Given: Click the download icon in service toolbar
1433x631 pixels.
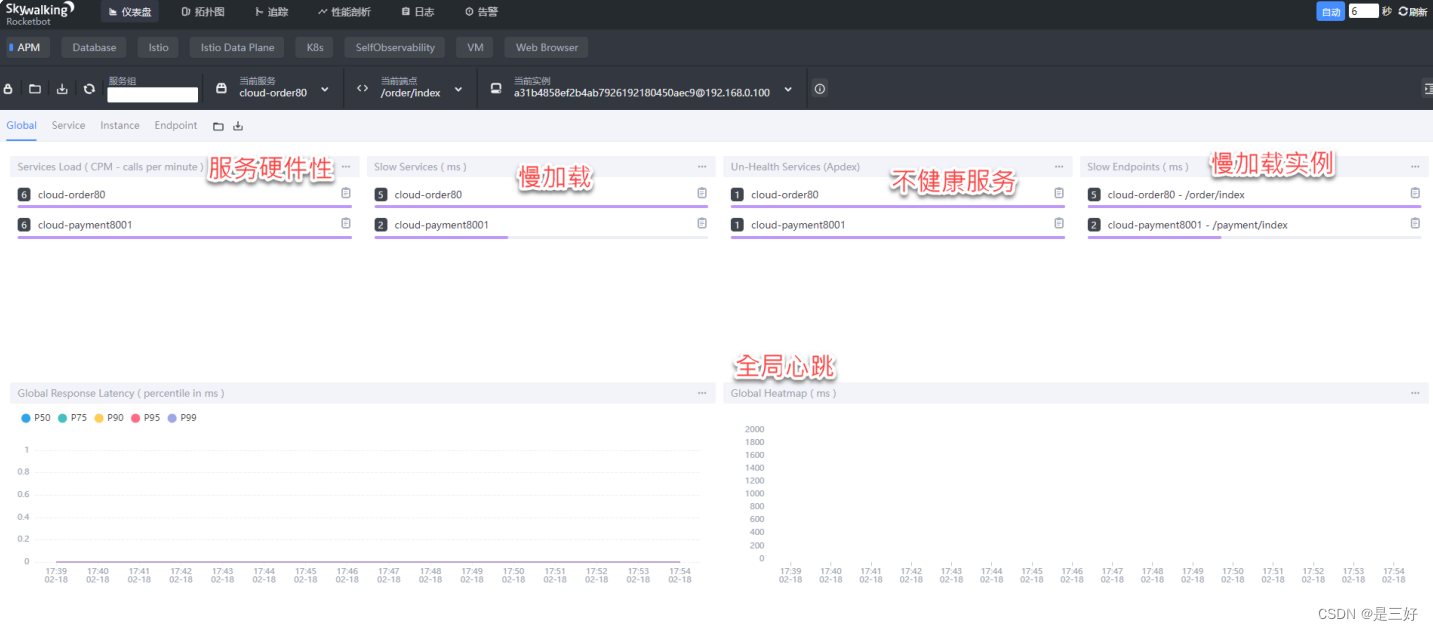Looking at the screenshot, I should [x=62, y=89].
